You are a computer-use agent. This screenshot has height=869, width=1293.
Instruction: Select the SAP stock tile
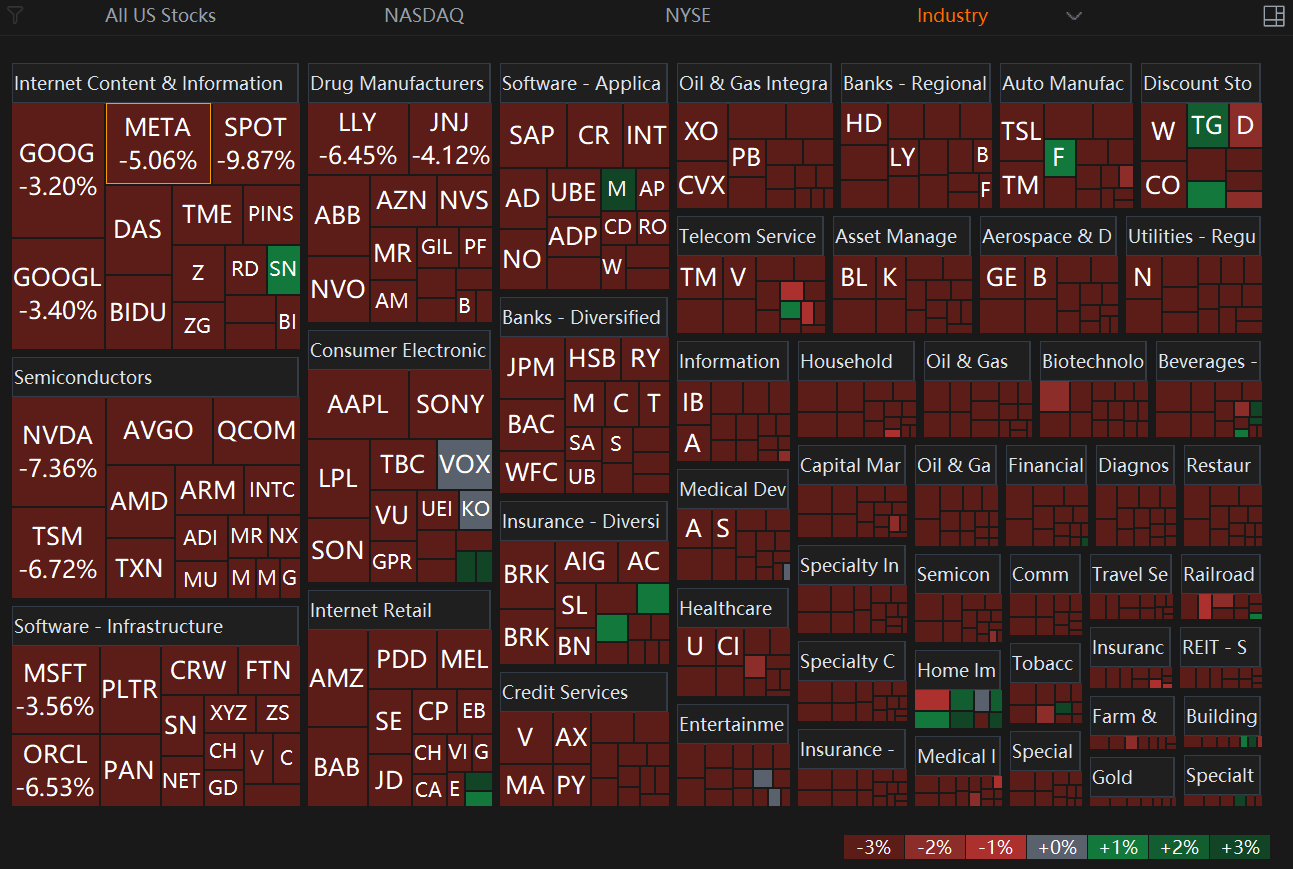pos(532,136)
